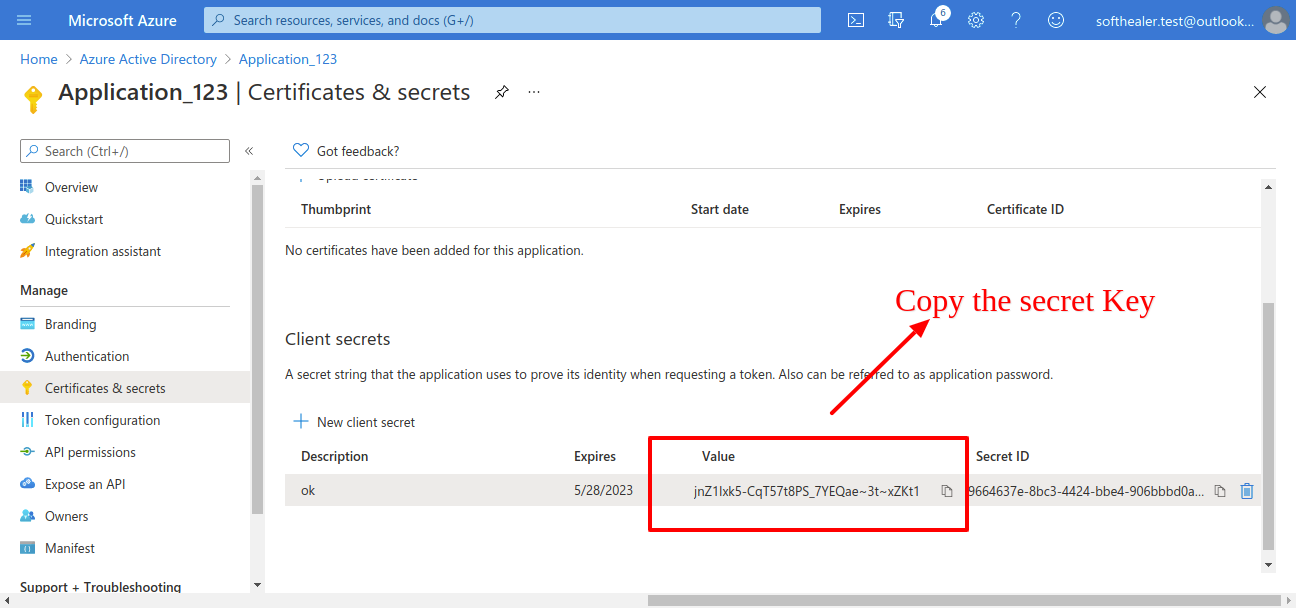Click the Quickstart cloud icon
The image size is (1296, 608).
(x=27, y=219)
